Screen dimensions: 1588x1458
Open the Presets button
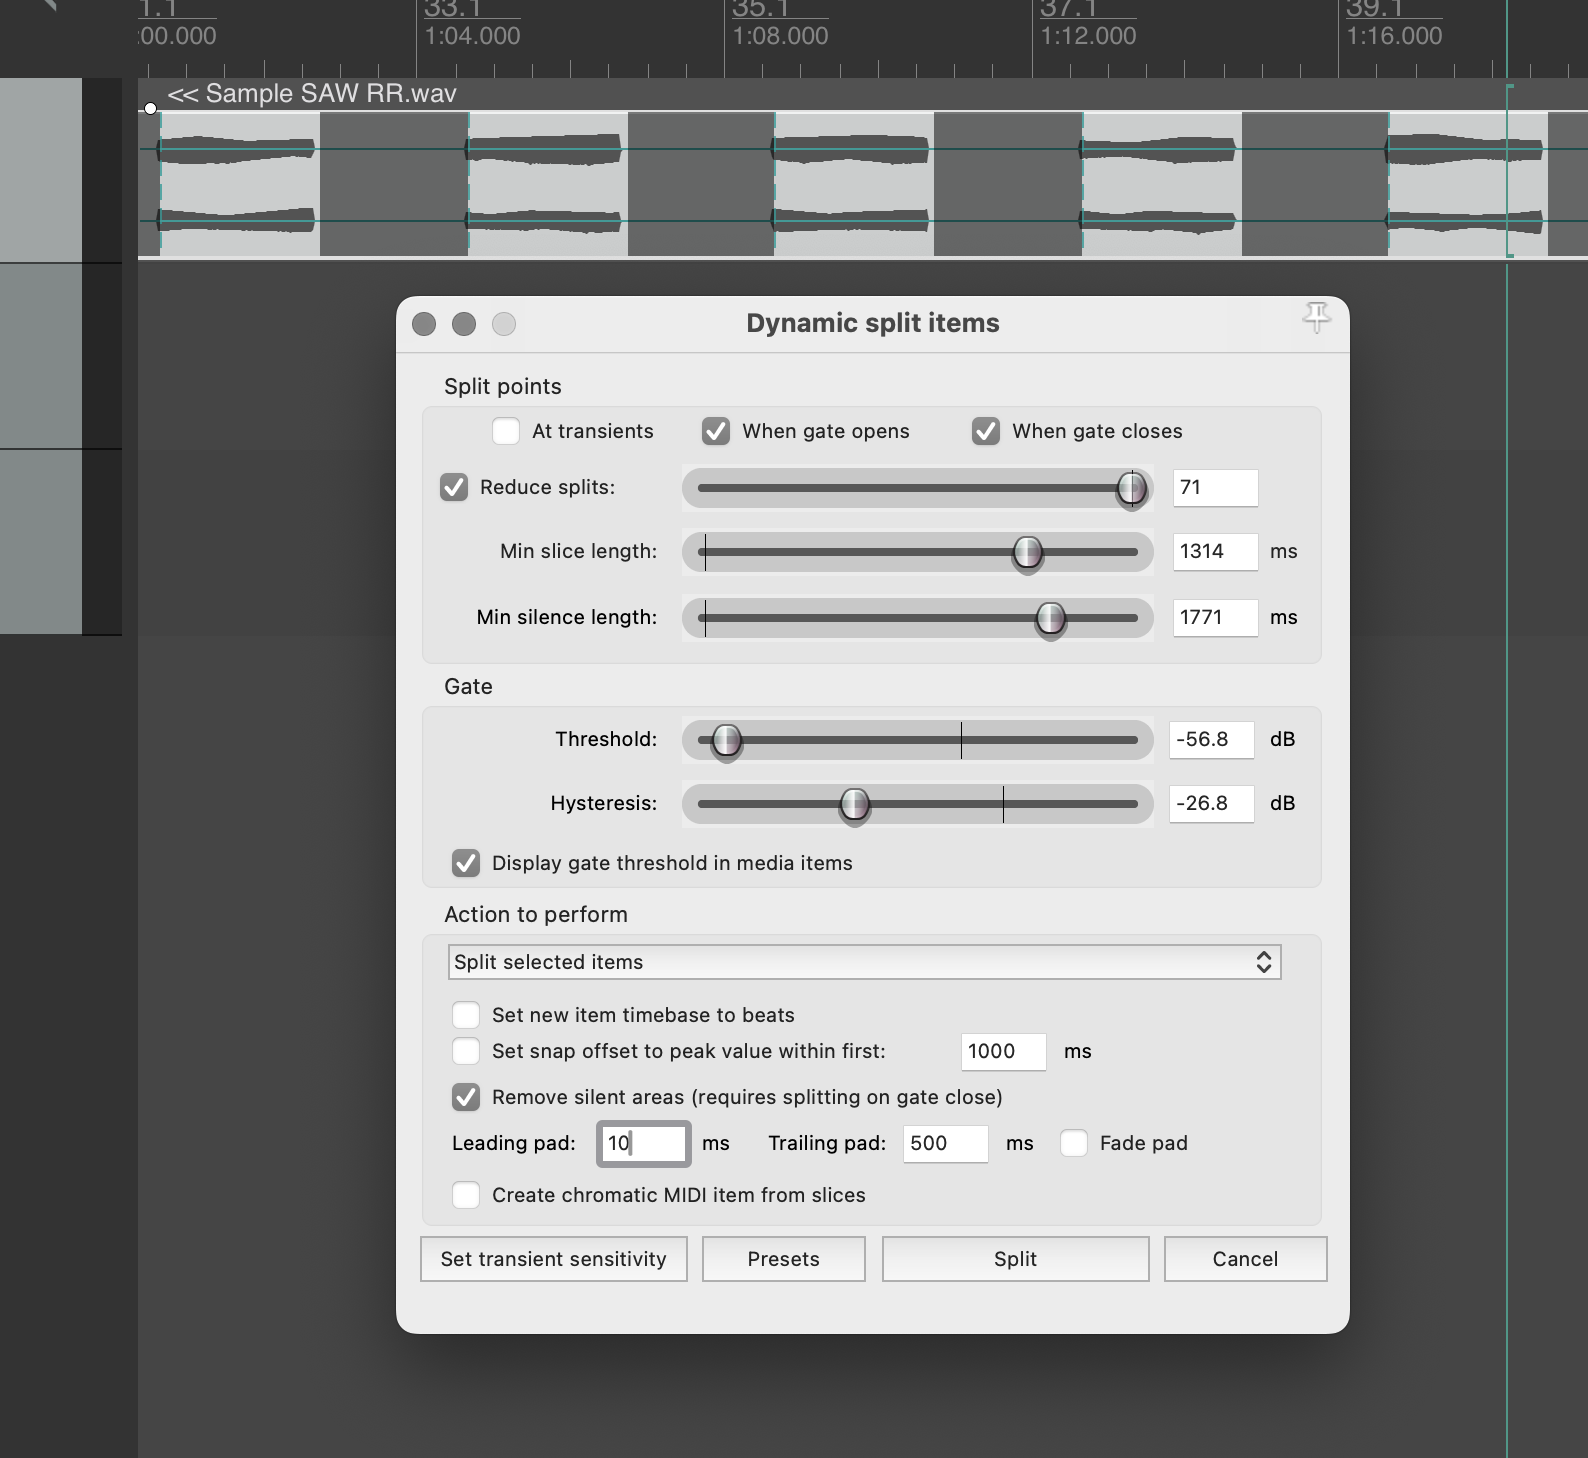coord(784,1259)
